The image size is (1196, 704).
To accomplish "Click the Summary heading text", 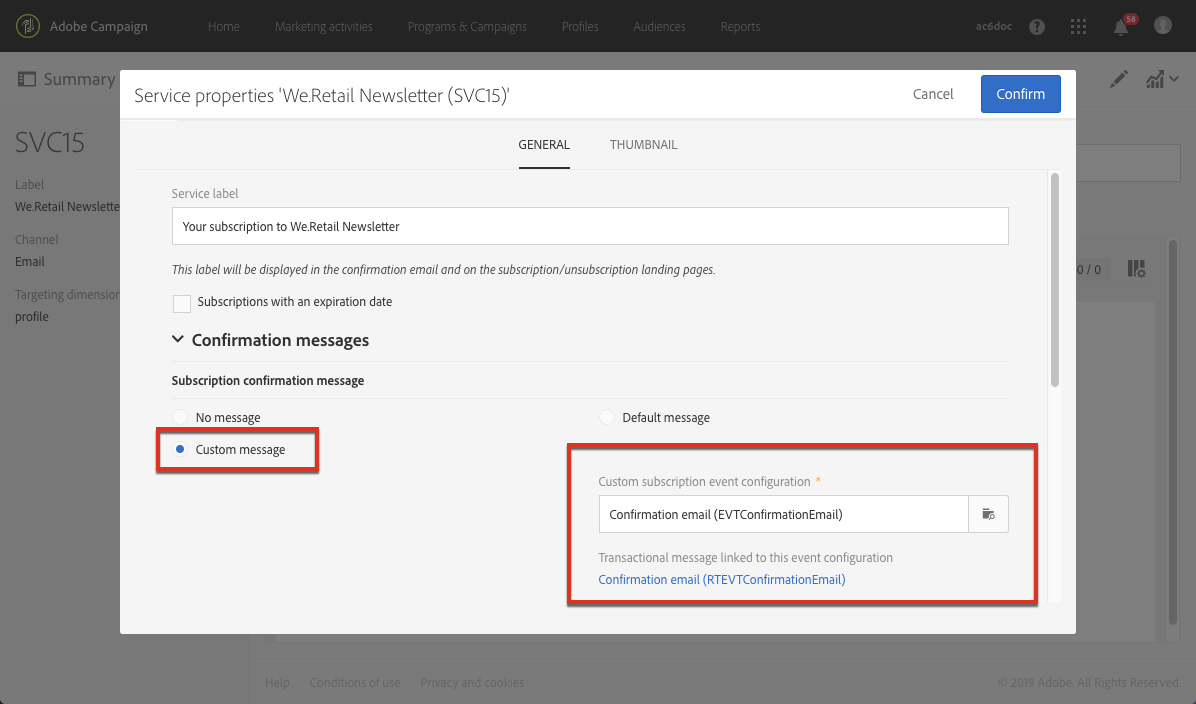I will [79, 79].
